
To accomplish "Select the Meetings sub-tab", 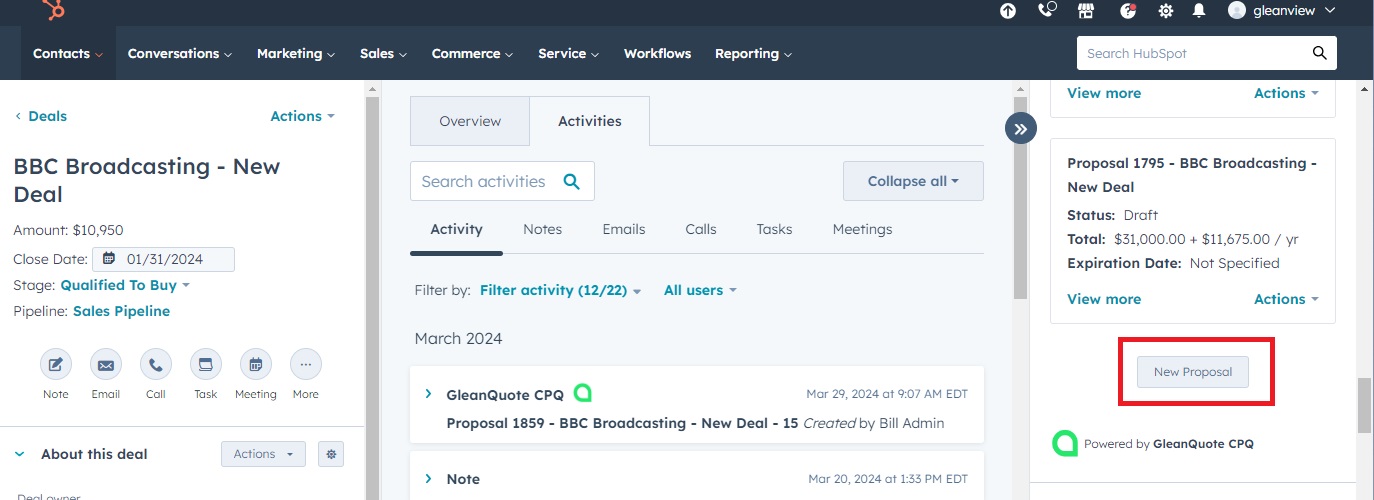I will [862, 229].
